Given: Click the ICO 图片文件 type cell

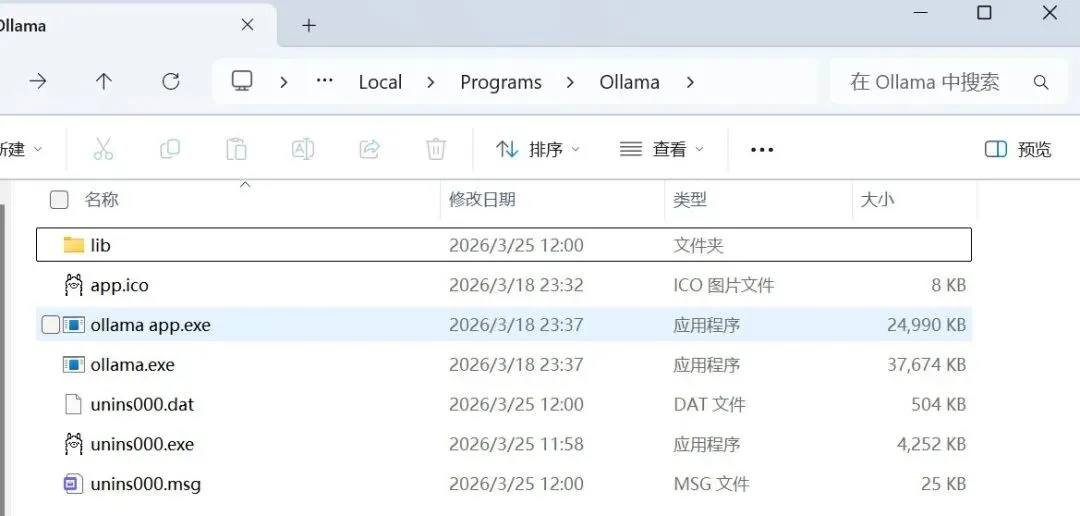Looking at the screenshot, I should (x=723, y=285).
